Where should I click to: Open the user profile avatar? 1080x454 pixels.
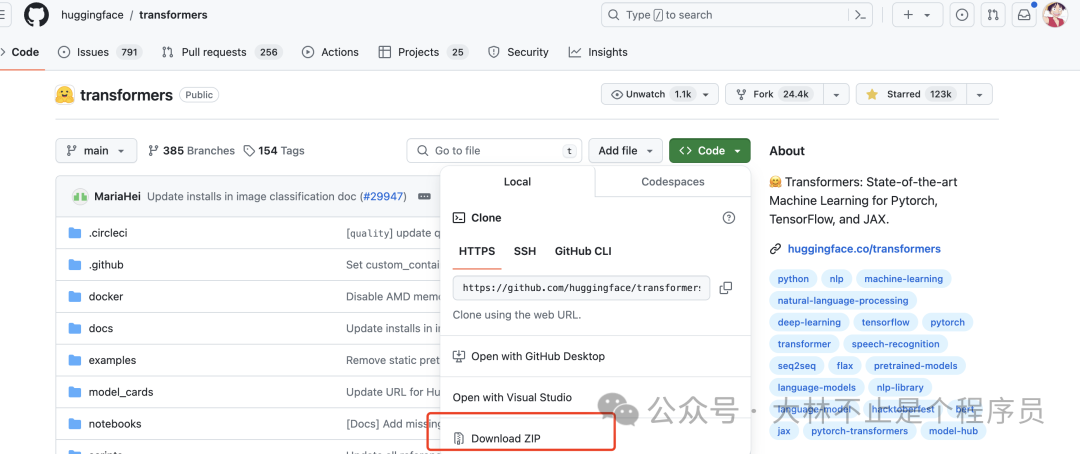click(x=1055, y=14)
